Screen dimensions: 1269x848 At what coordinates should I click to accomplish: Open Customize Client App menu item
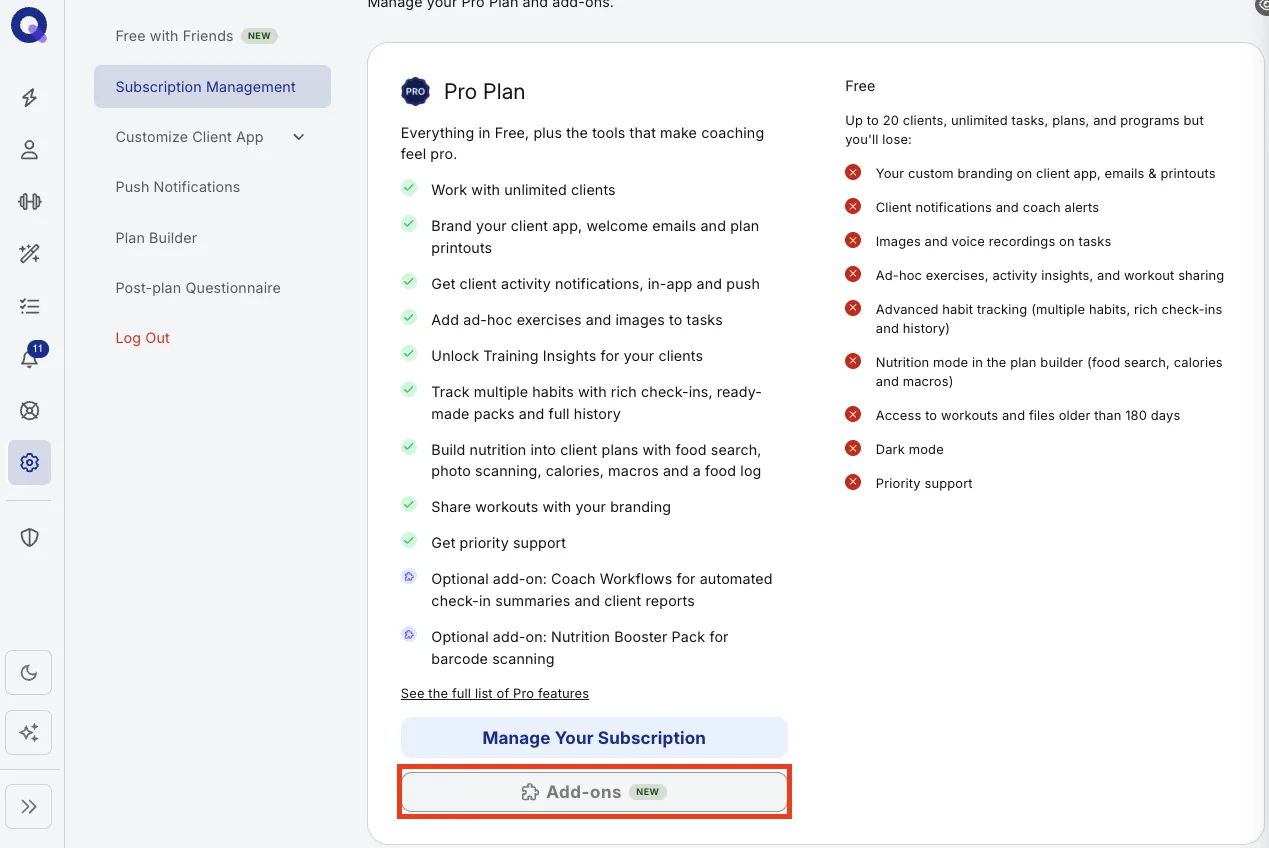189,137
